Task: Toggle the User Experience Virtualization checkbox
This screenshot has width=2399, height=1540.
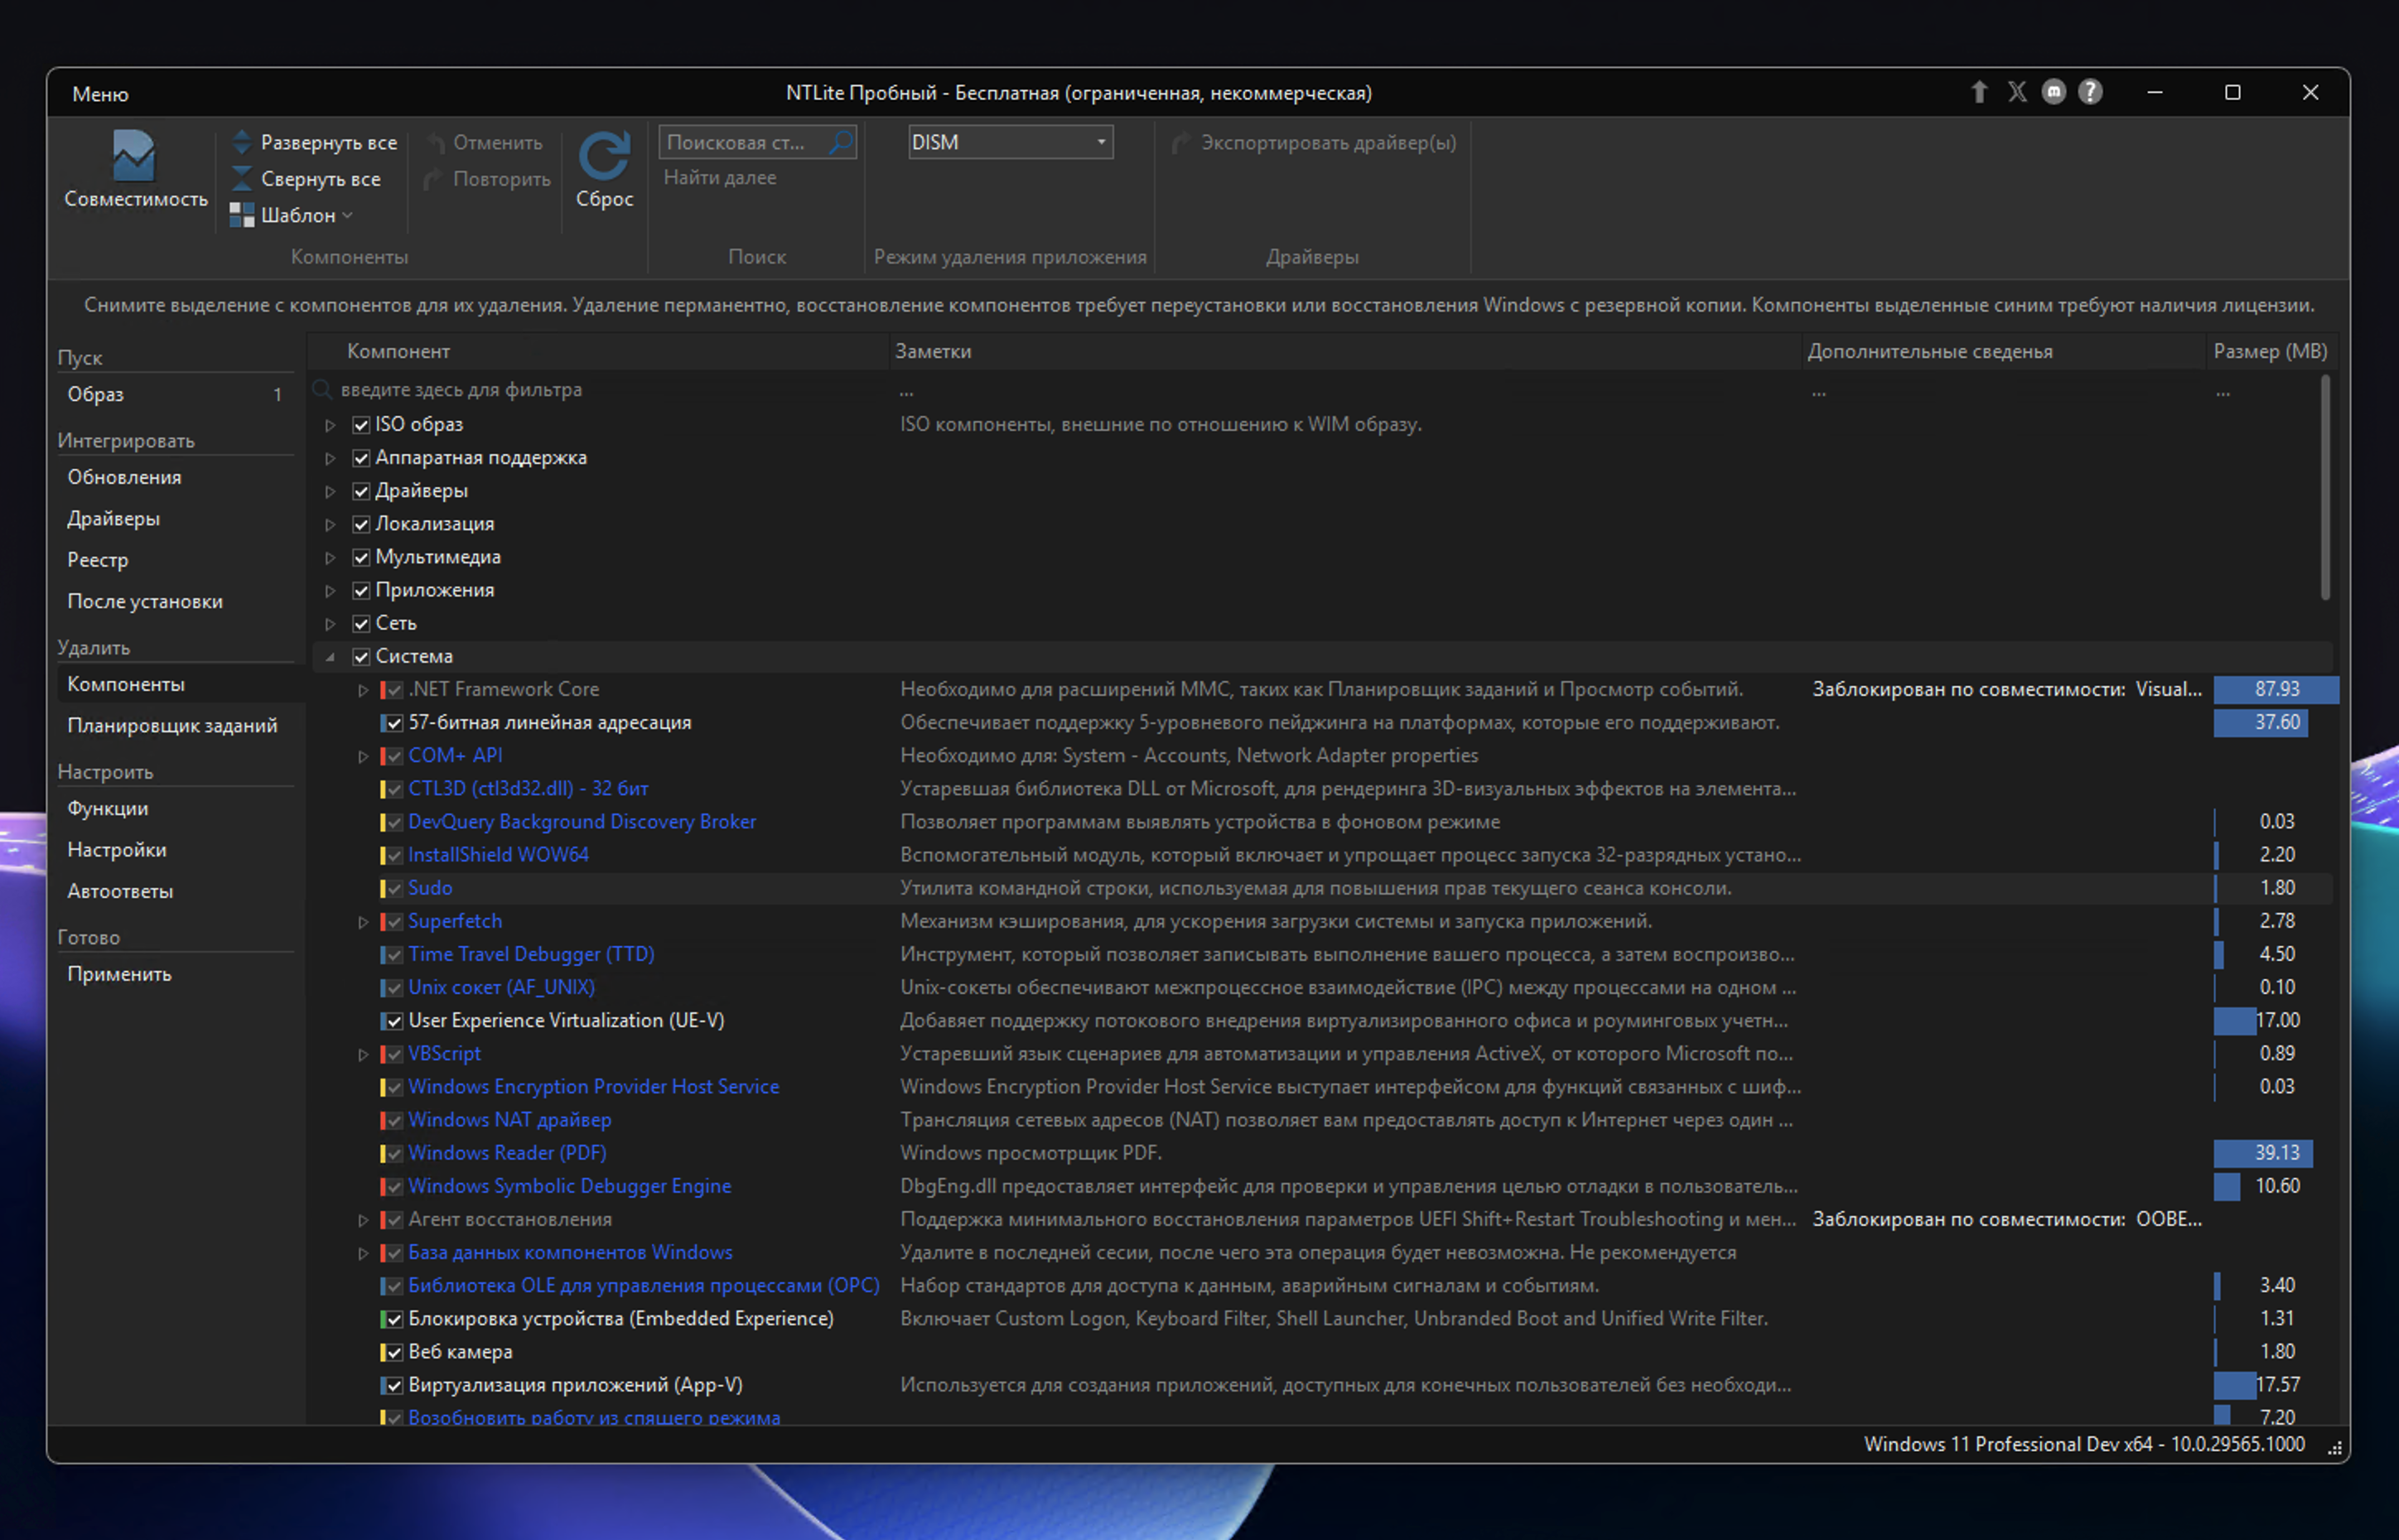Action: (395, 1021)
